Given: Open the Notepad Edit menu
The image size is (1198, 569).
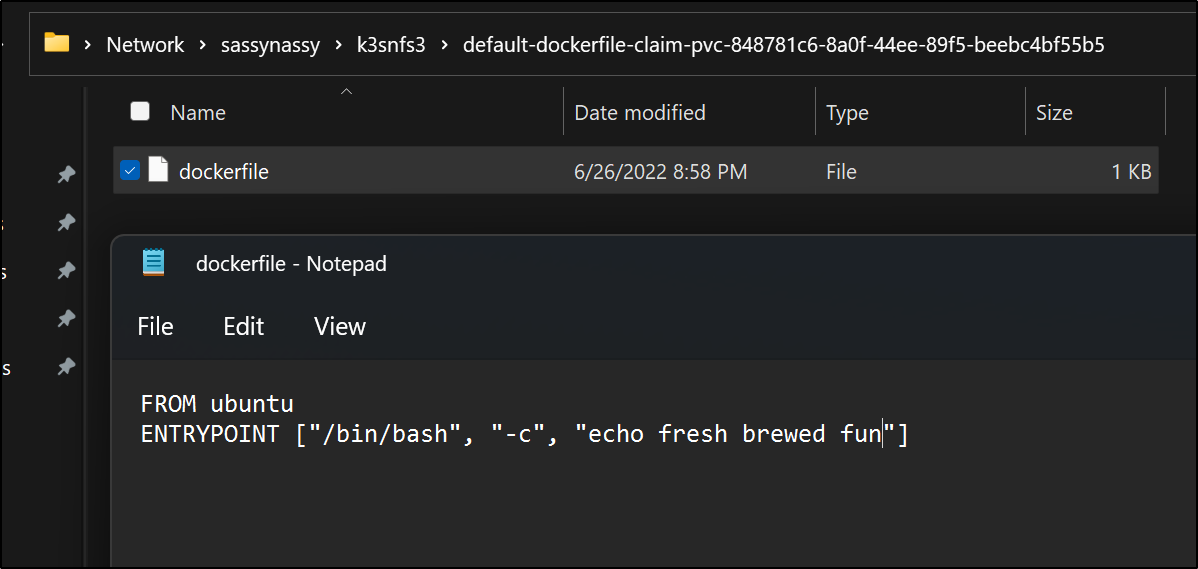Looking at the screenshot, I should (x=244, y=327).
